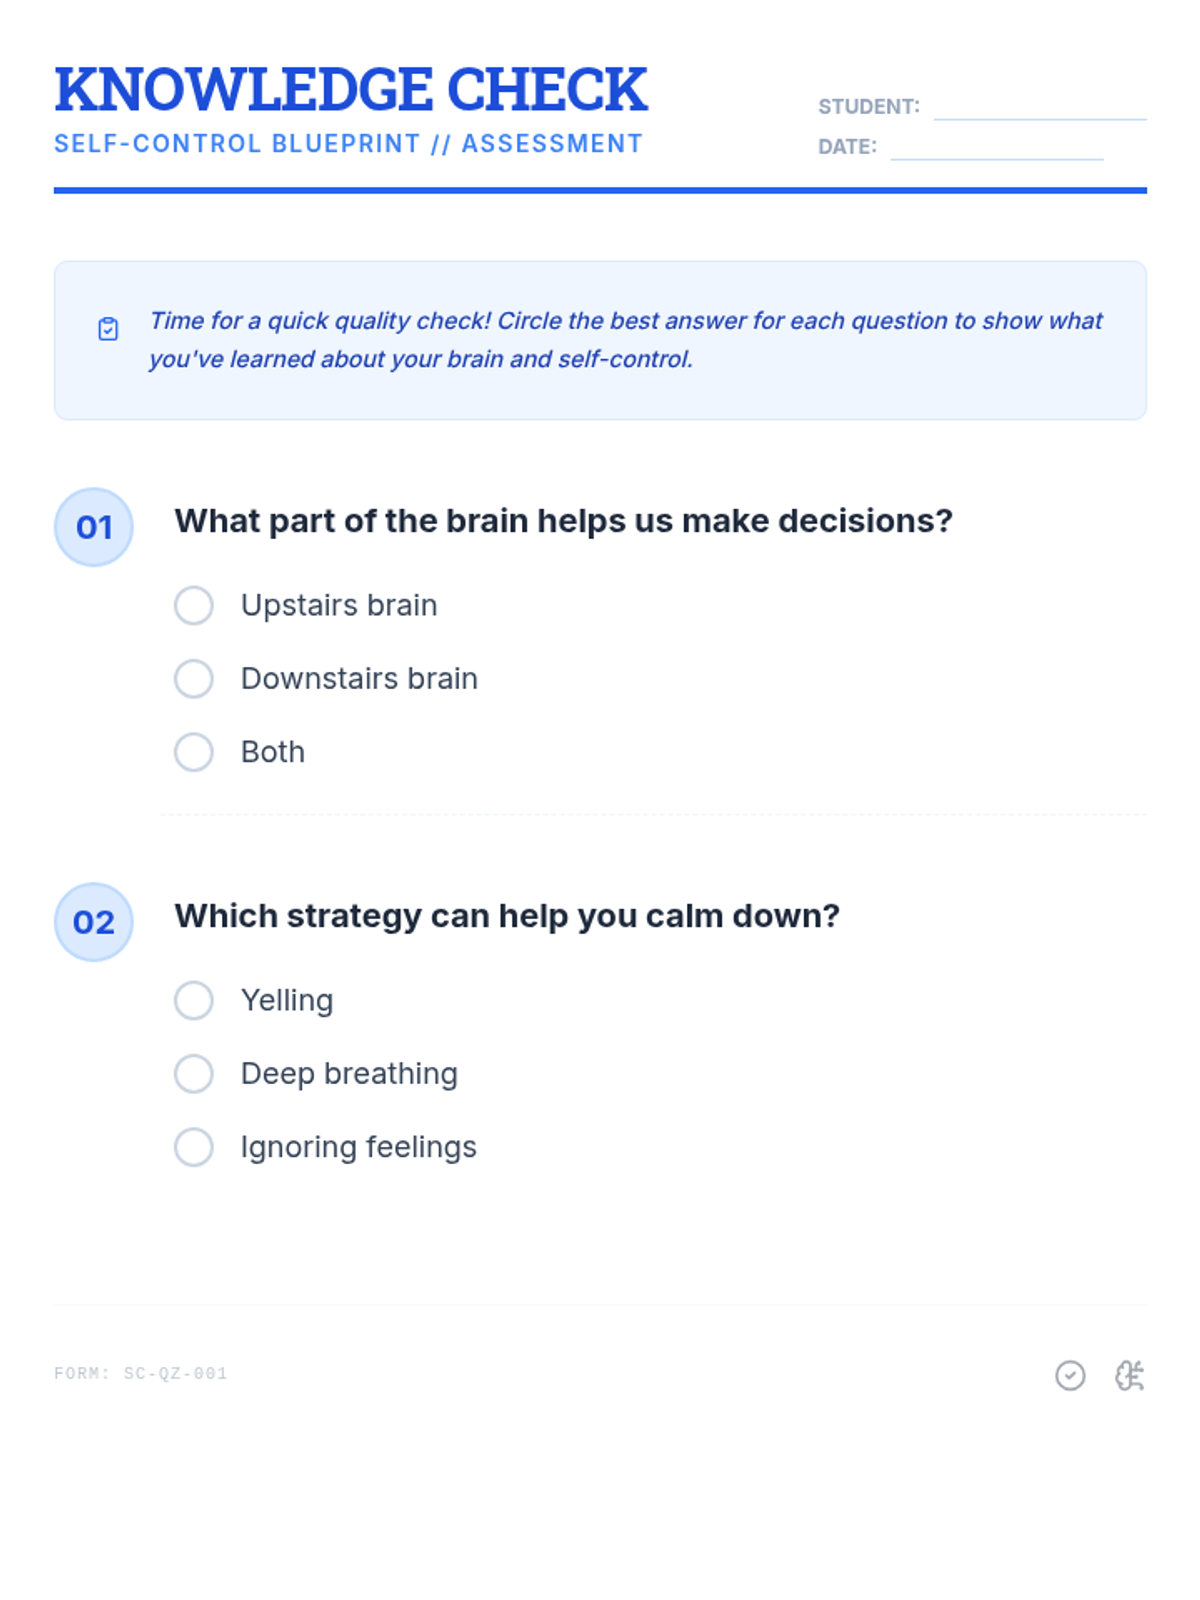Click the circled checkmark icon in footer

tap(1070, 1376)
